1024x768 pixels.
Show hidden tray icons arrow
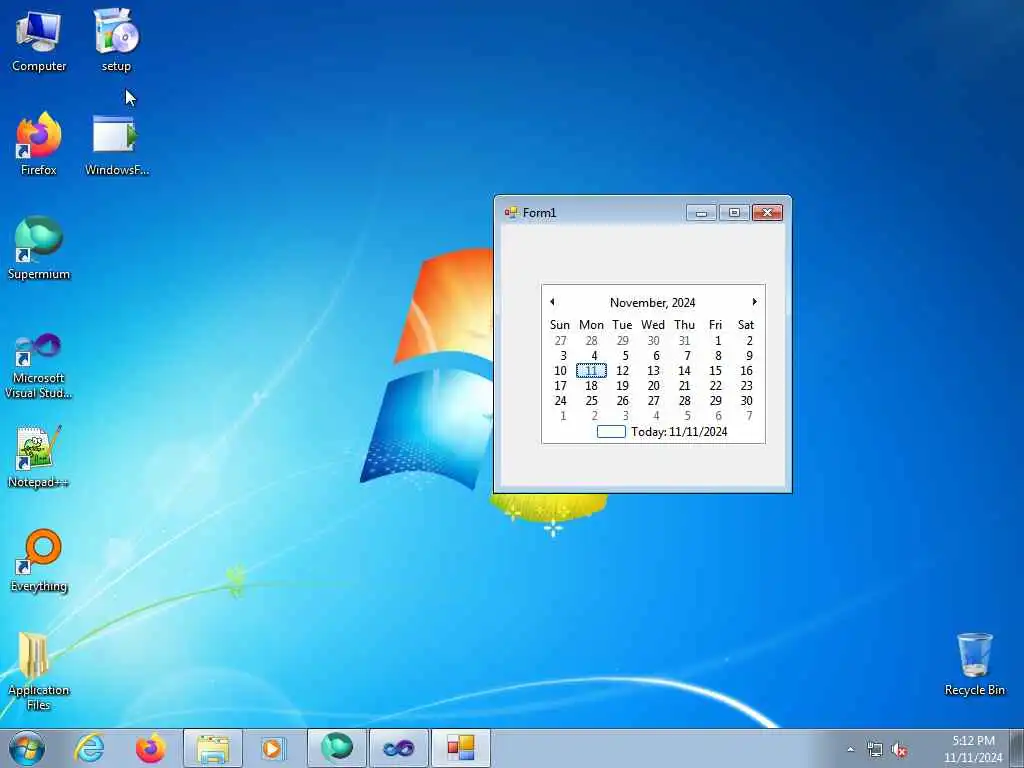point(850,749)
